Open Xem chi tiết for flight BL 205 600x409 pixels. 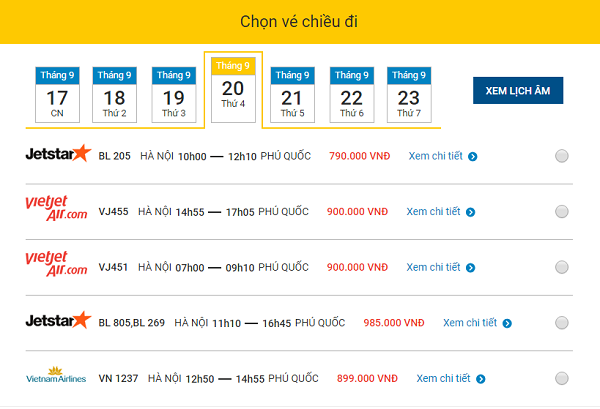click(435, 156)
